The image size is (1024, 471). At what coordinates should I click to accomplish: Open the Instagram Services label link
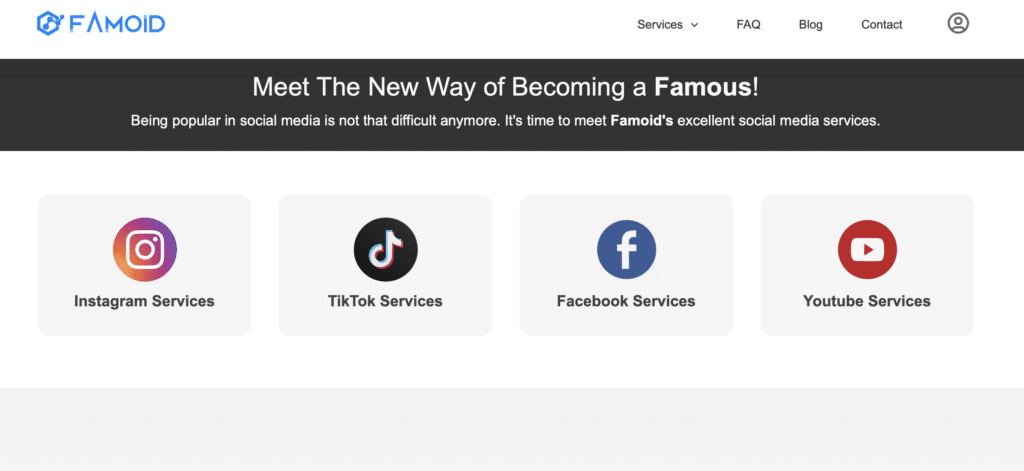coord(144,301)
